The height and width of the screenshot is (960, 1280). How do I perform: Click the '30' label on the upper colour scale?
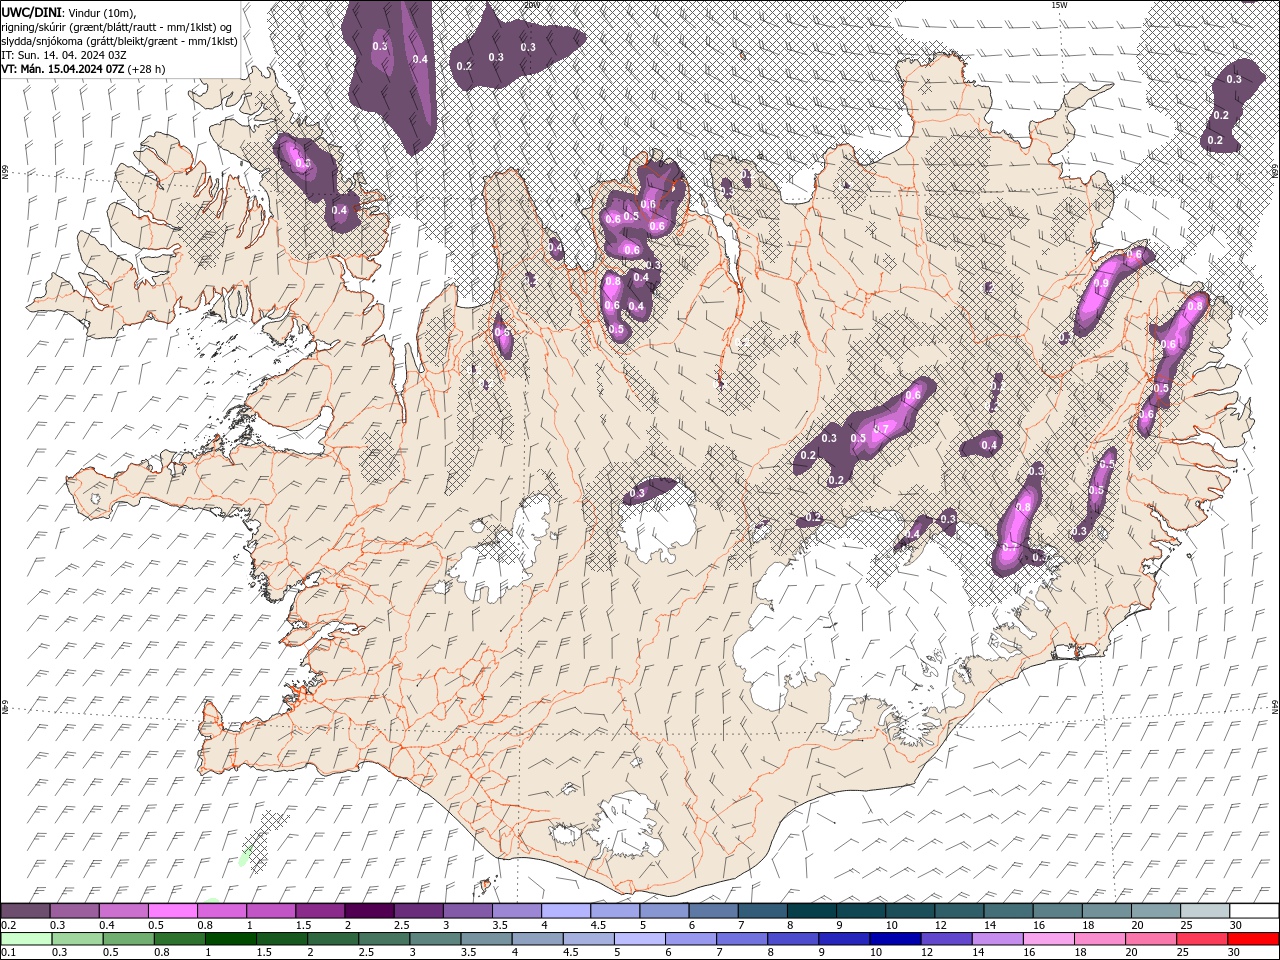click(1236, 925)
